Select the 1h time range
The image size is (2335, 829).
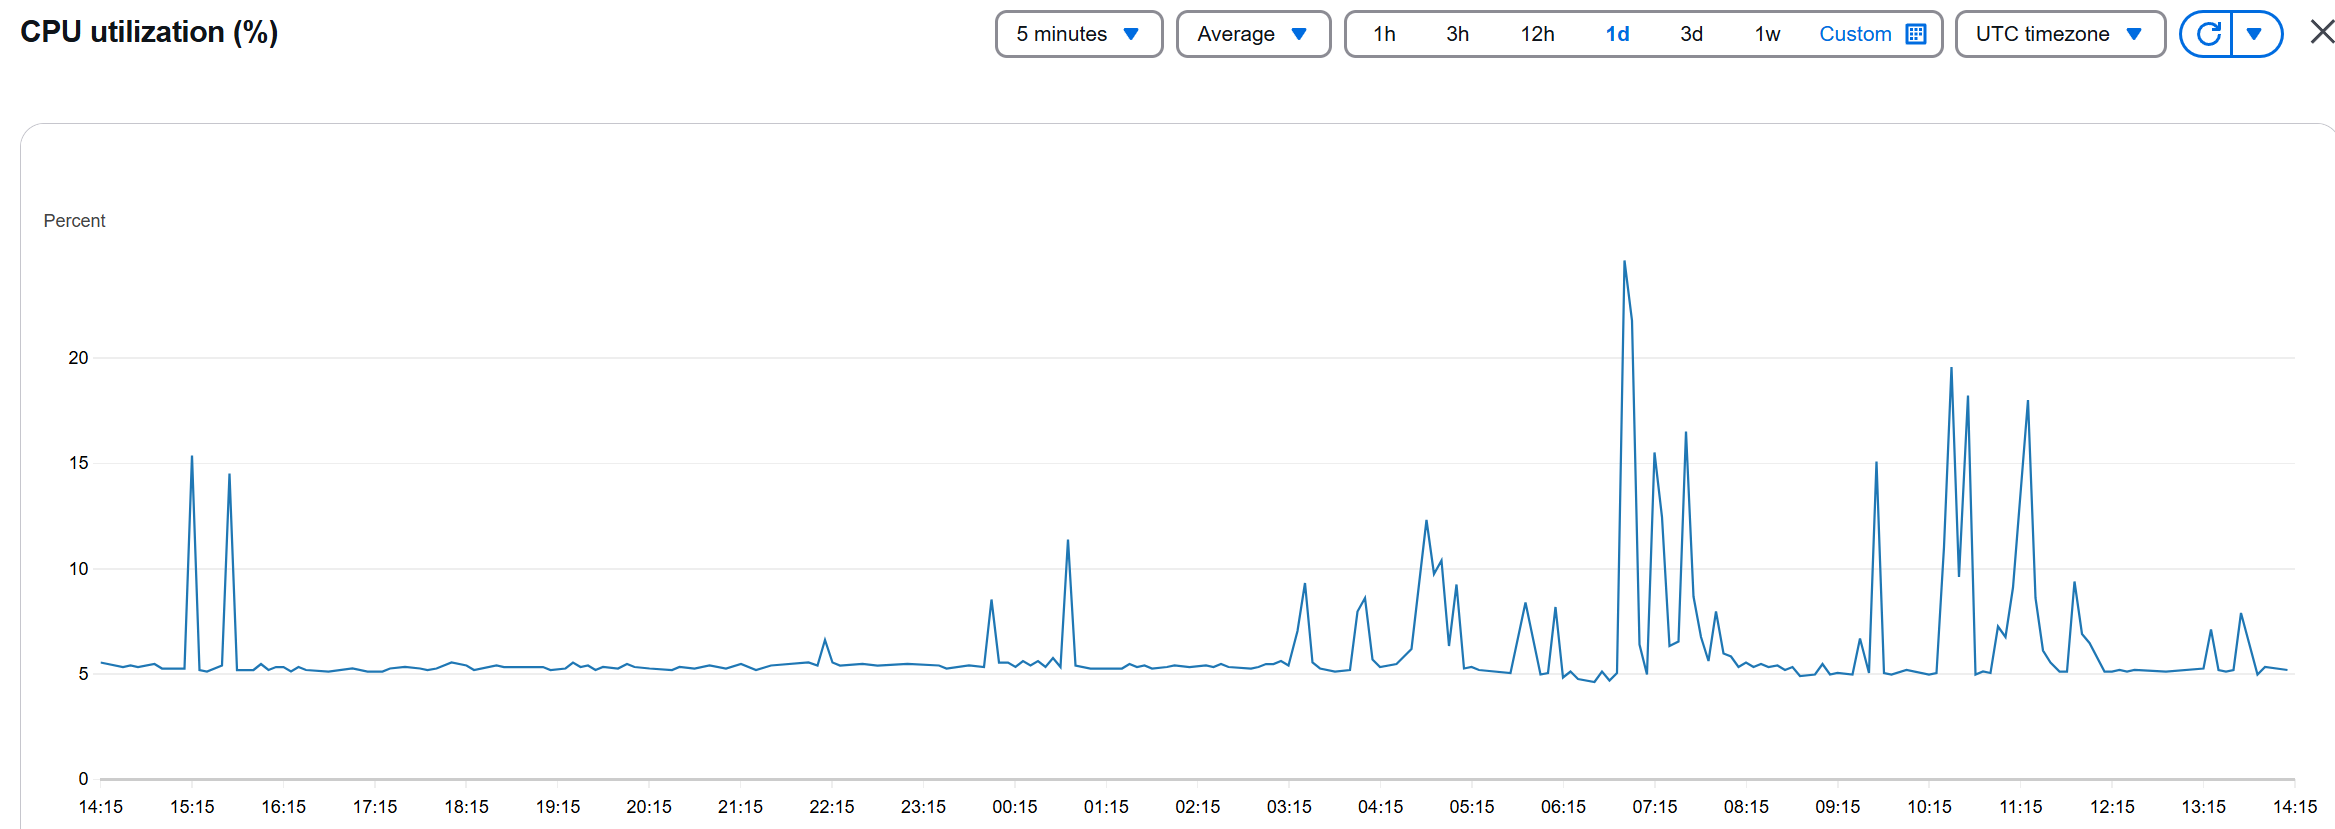pyautogui.click(x=1384, y=34)
